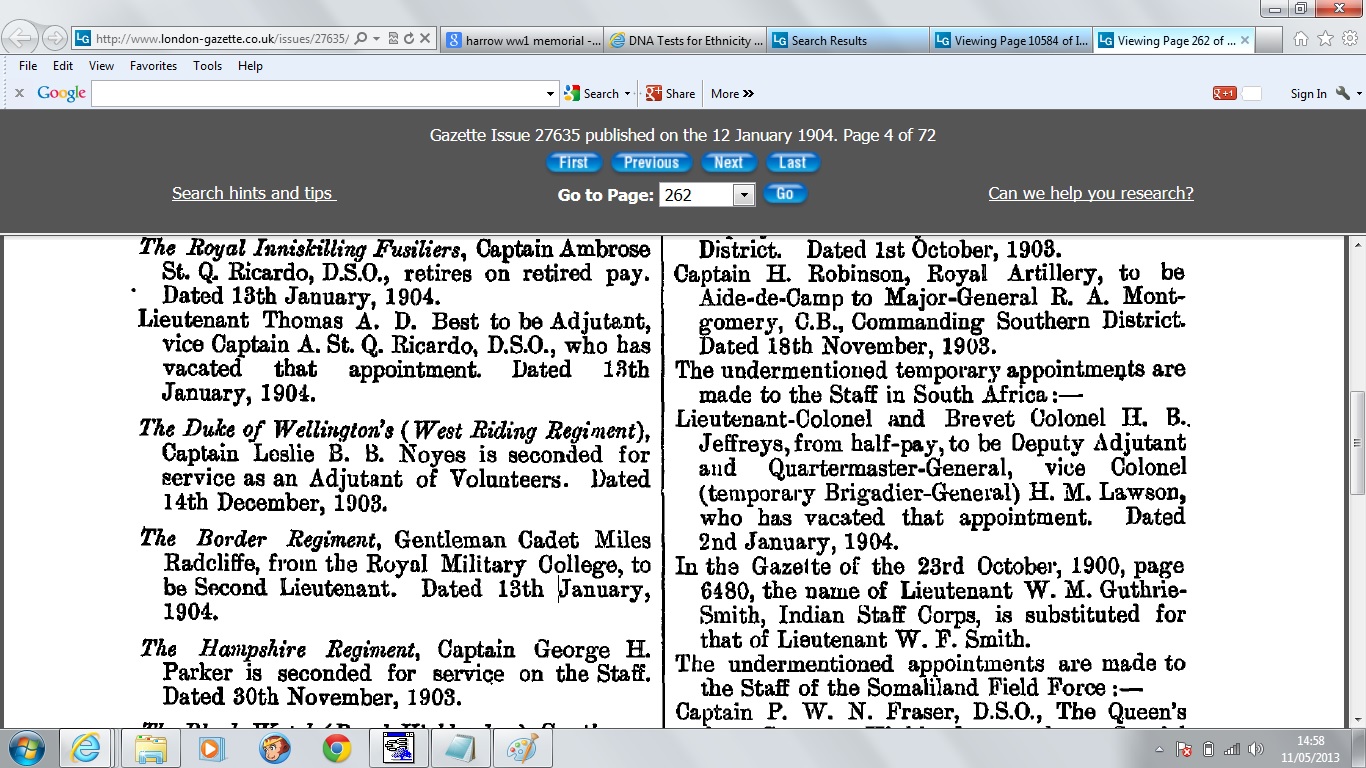1366x768 pixels.
Task: Click the Can we help you research link
Action: click(1090, 193)
